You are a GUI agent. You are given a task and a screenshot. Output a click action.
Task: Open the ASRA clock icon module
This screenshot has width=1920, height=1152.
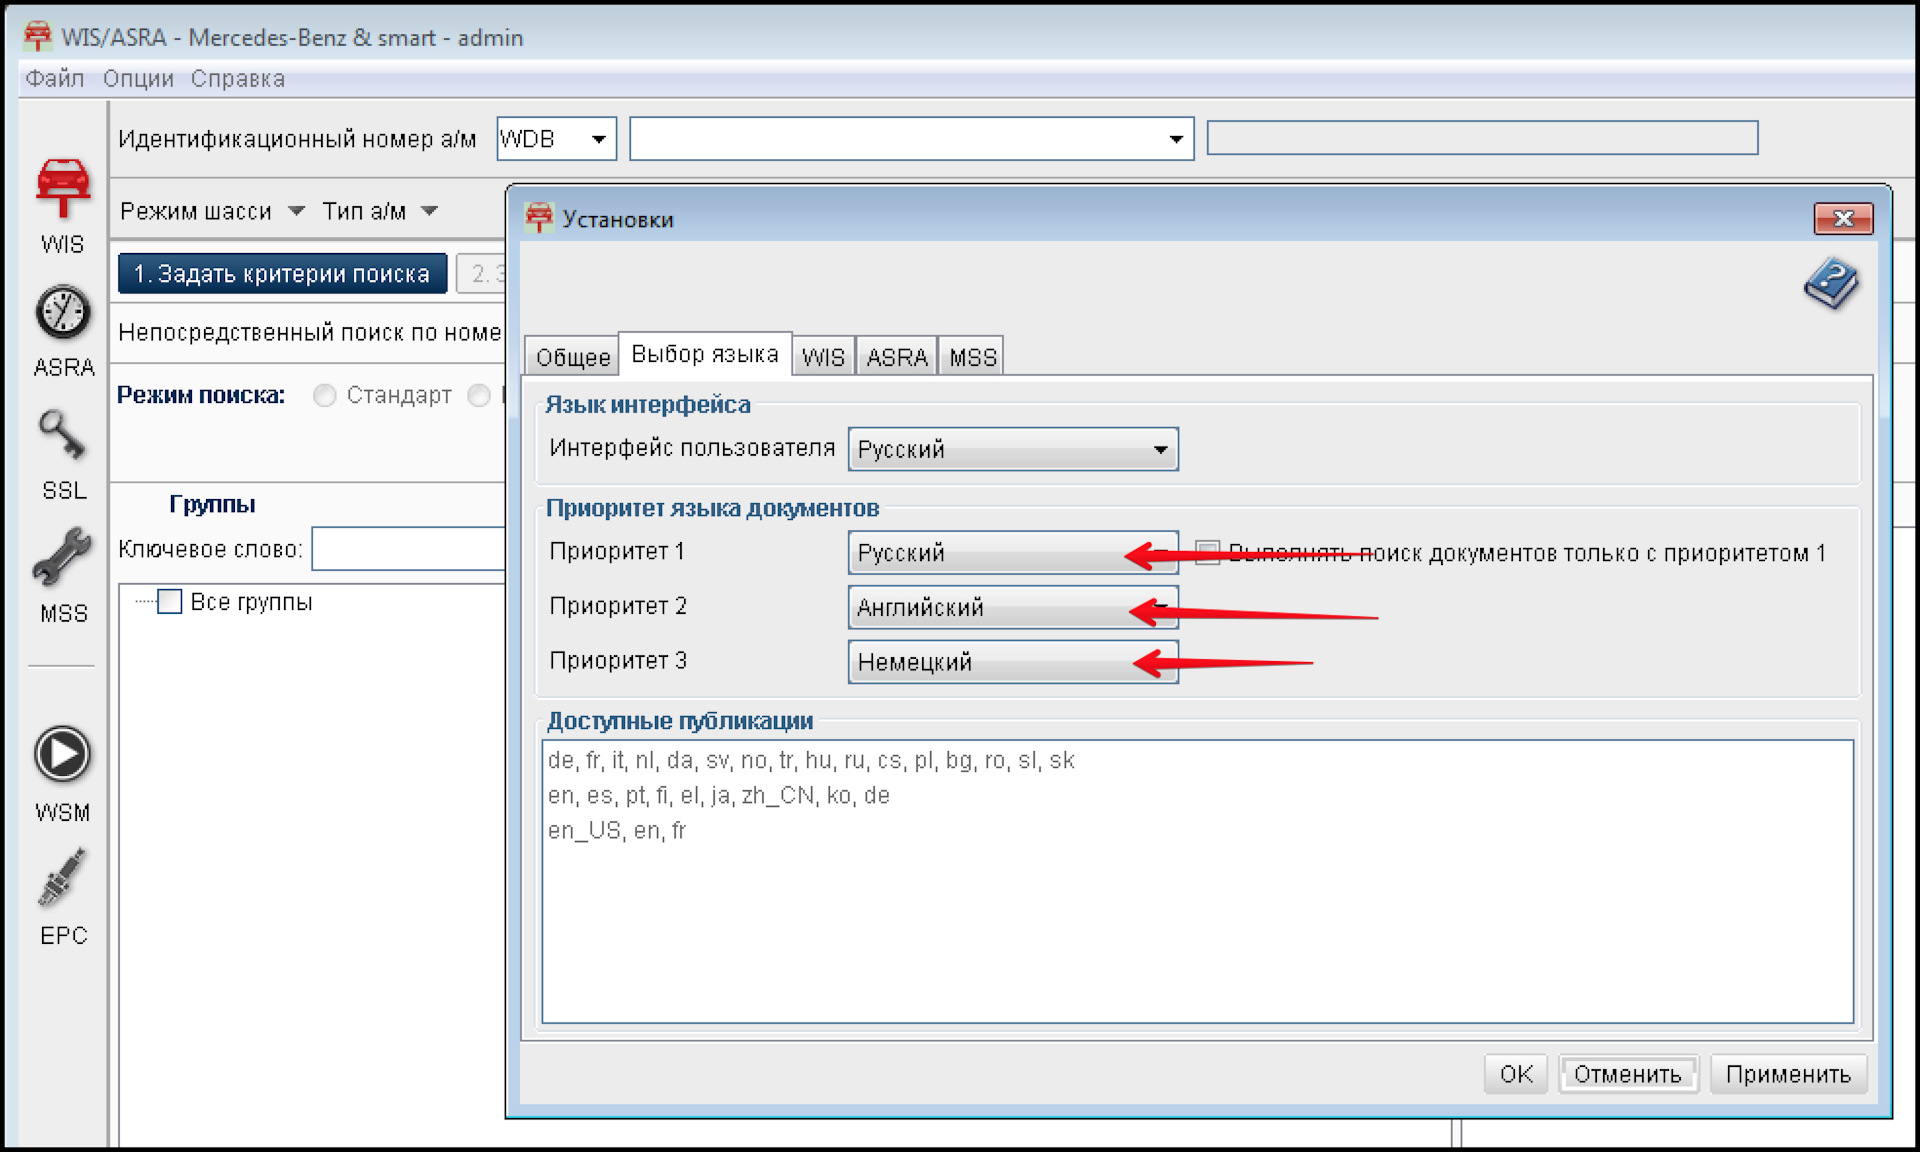click(63, 330)
